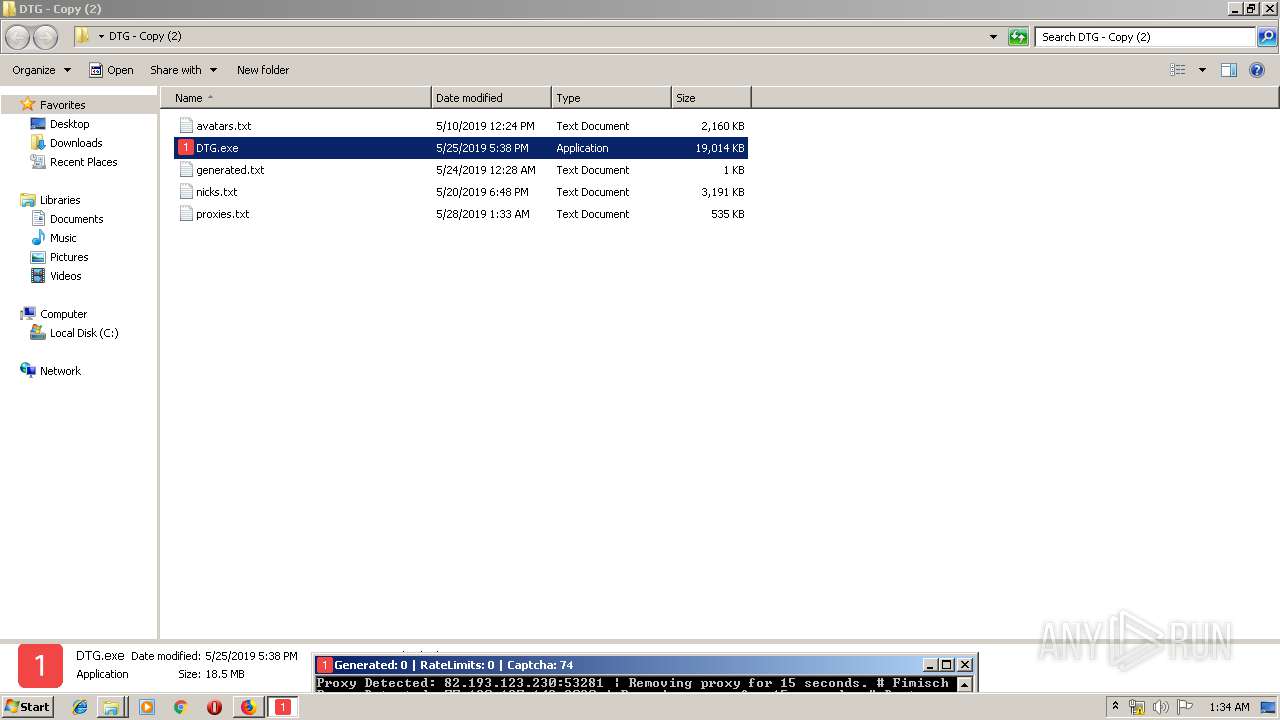Click New folder button
The image size is (1280, 720).
[x=263, y=70]
